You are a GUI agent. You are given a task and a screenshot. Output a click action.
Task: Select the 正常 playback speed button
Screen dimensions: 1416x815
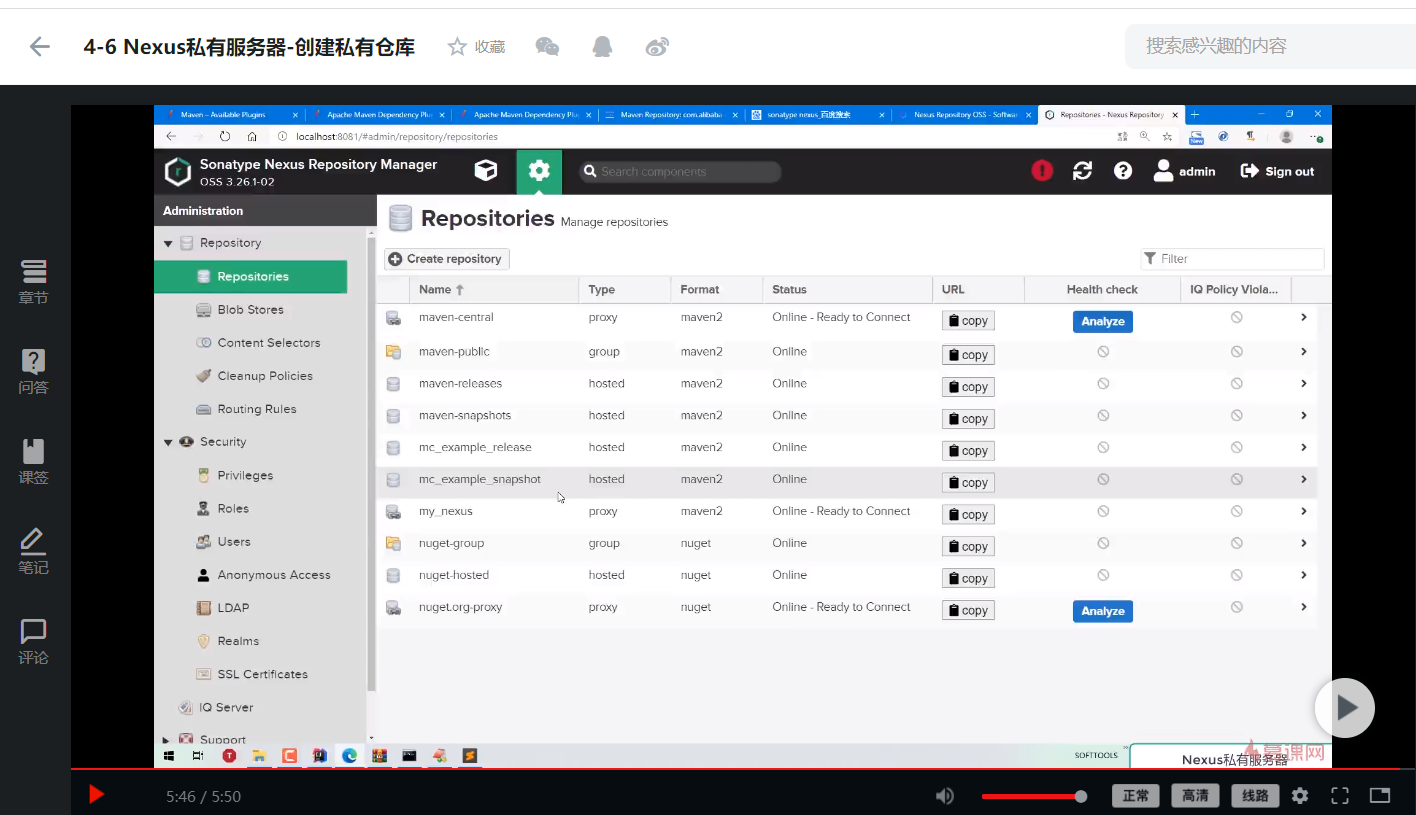click(x=1135, y=796)
